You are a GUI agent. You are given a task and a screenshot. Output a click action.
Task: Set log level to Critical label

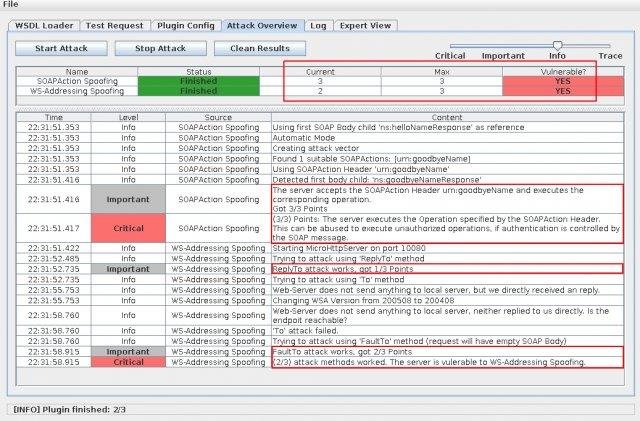tap(450, 56)
